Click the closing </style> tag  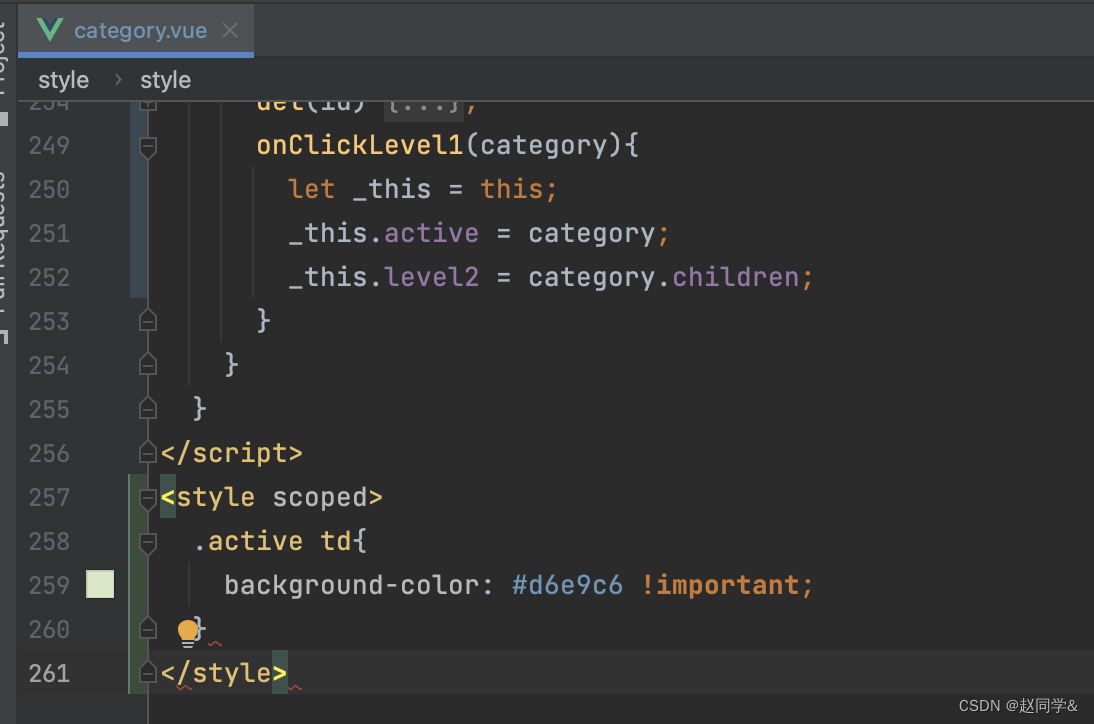tap(224, 673)
